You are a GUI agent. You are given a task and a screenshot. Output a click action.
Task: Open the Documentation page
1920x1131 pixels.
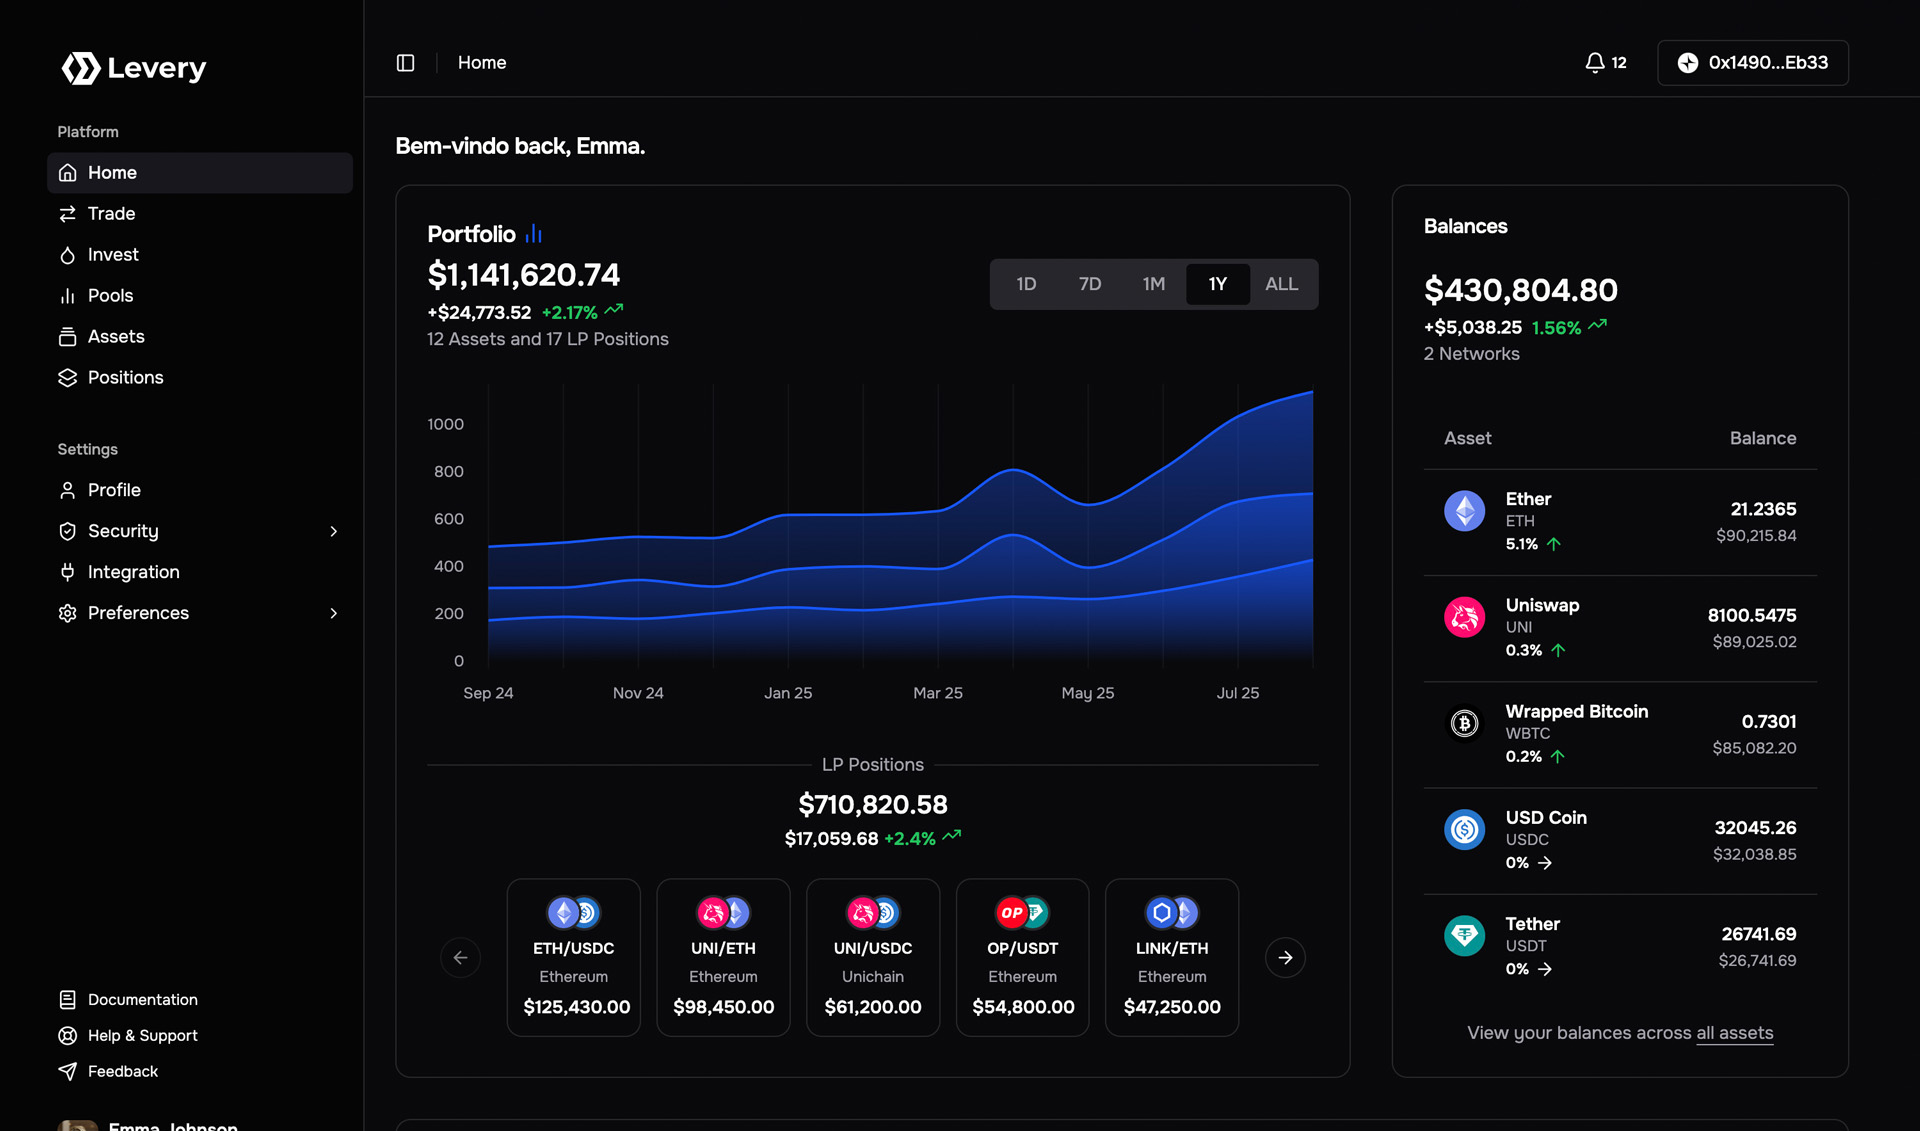point(142,999)
